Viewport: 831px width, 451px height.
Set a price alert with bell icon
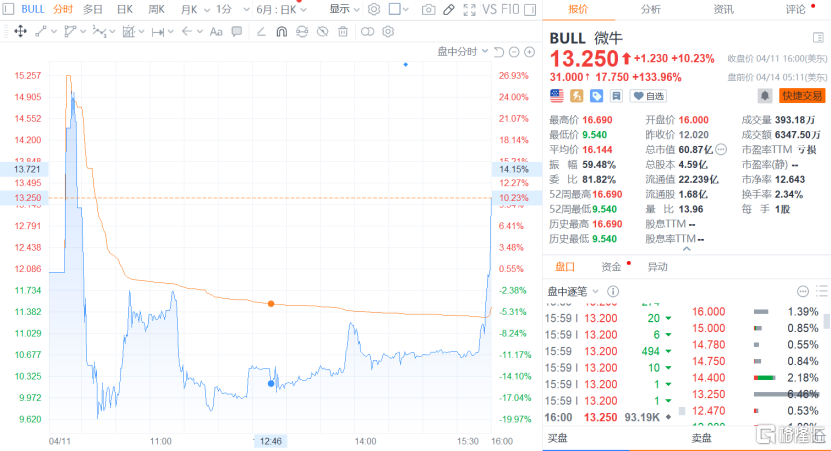tap(764, 96)
